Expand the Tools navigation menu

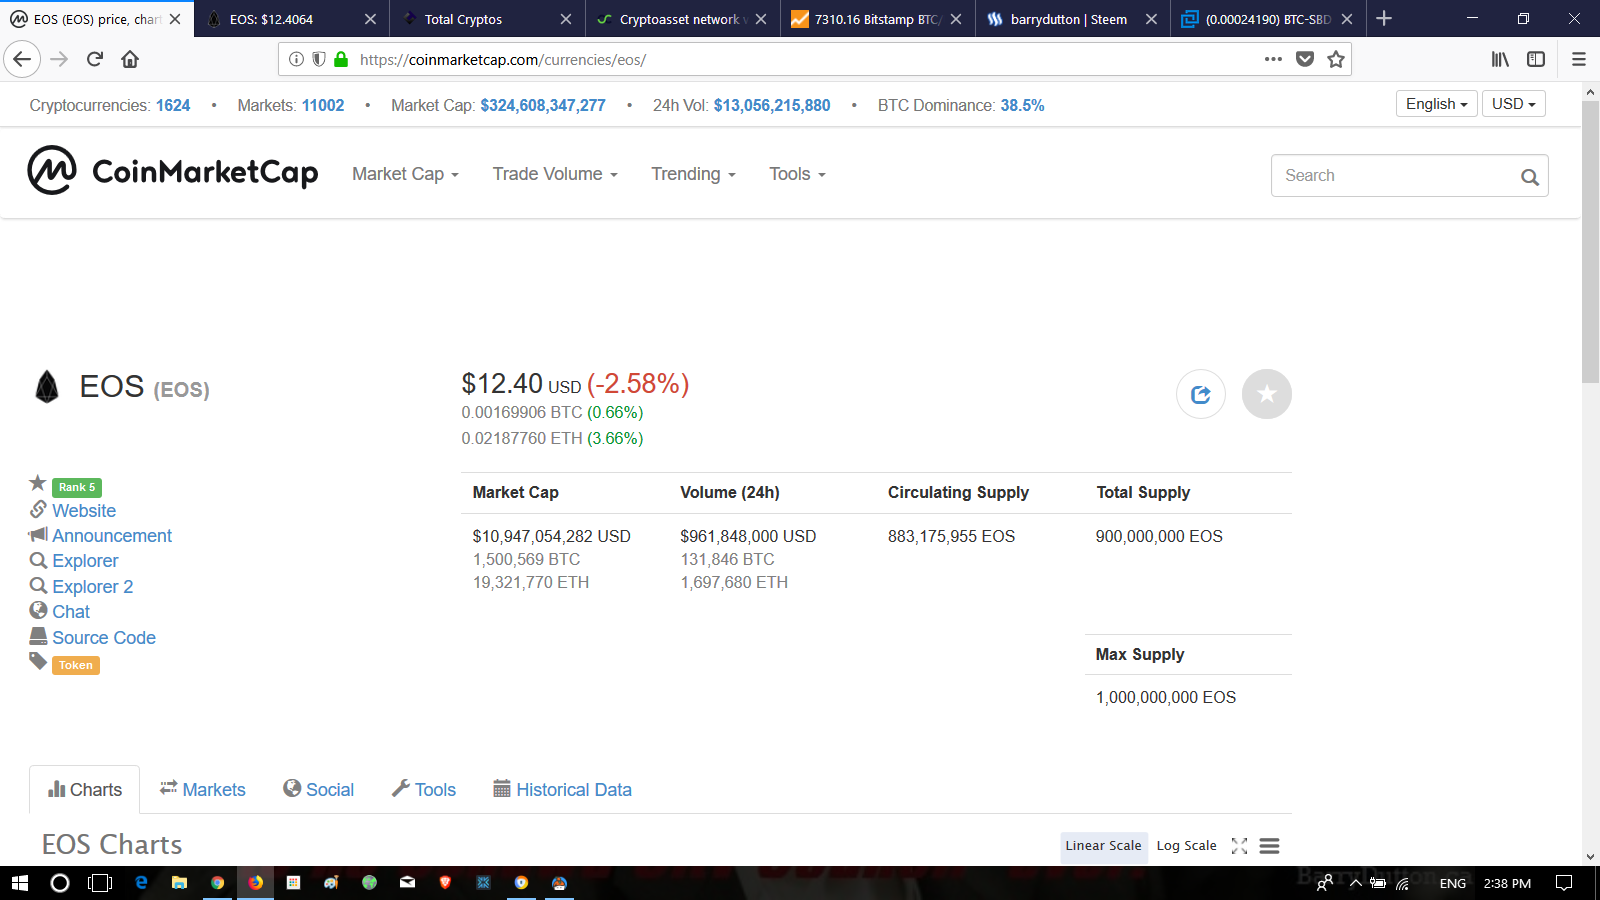click(797, 174)
